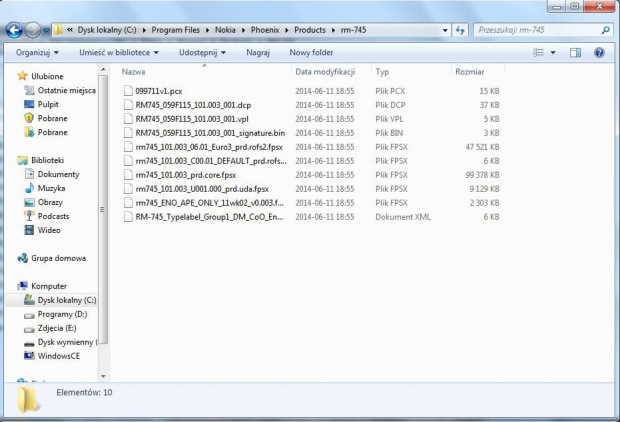Screen dimensions: 620x422
Task: Click file icon of rm745_101.003_prd.core.fpsx
Action: (x=128, y=175)
